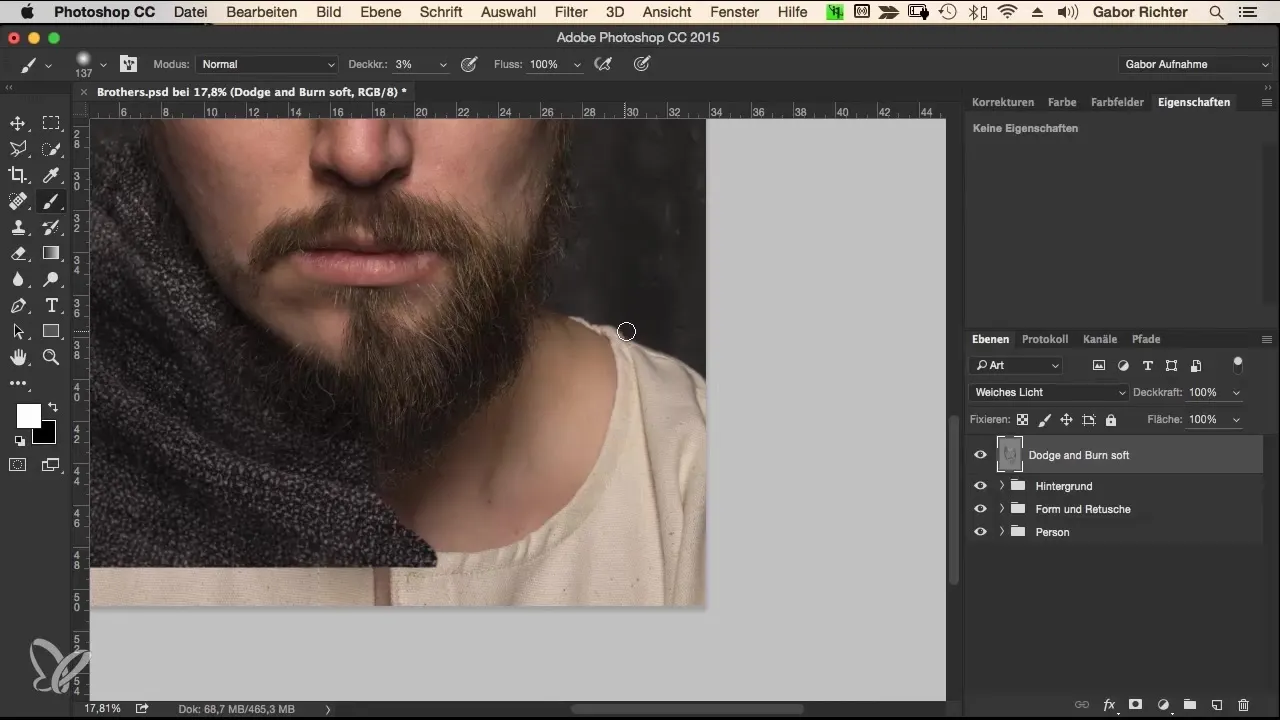Create a new layer

point(1216,705)
